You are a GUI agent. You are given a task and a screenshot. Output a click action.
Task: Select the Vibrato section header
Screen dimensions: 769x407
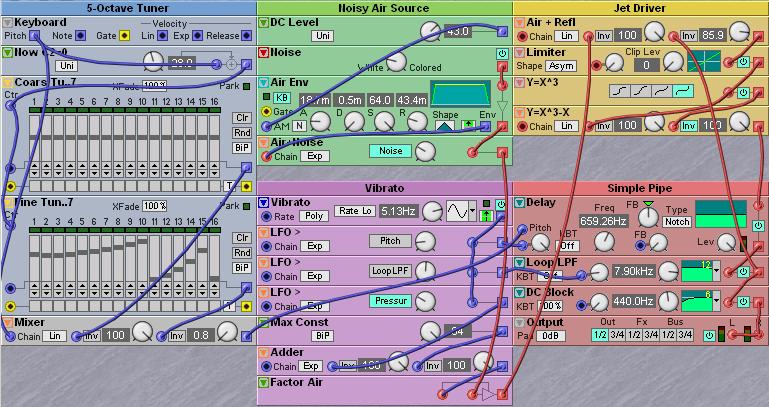point(384,188)
